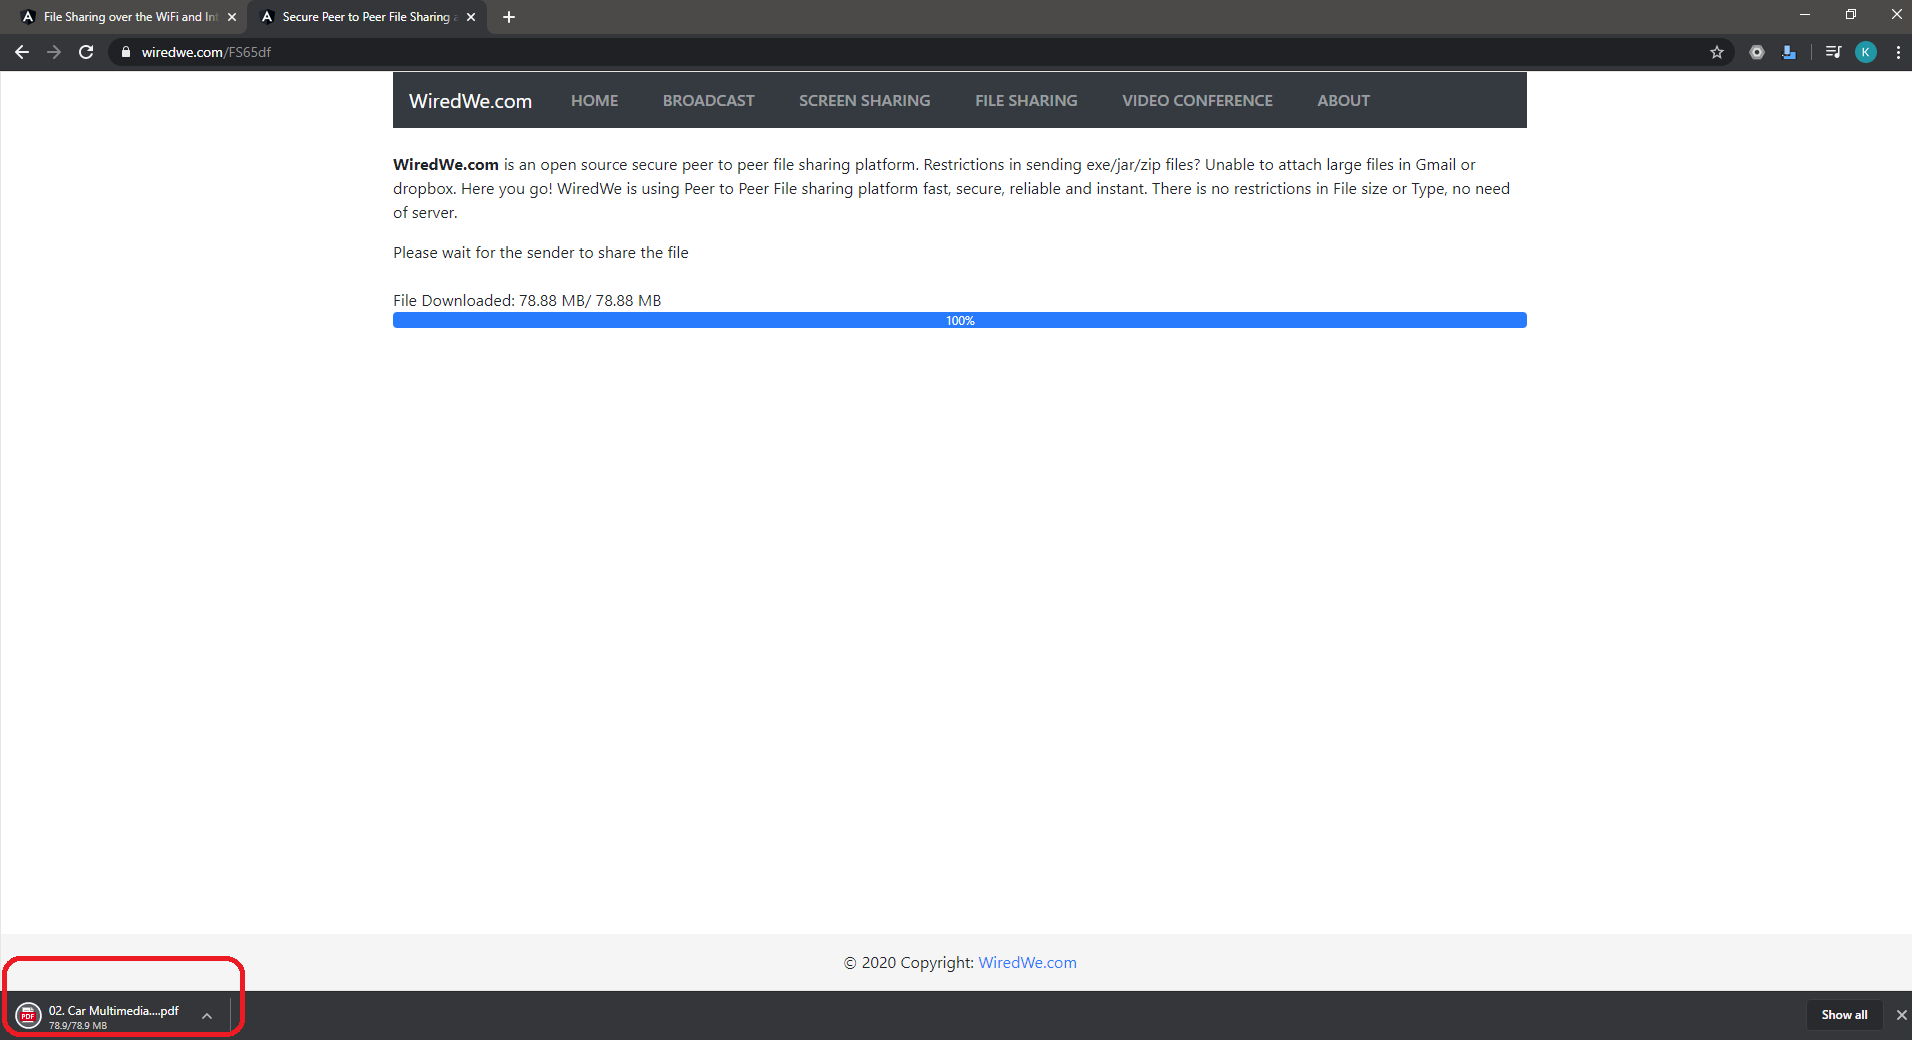Click the bold WiredWe.com text in description
Screen dimensions: 1912x1040
(x=446, y=165)
